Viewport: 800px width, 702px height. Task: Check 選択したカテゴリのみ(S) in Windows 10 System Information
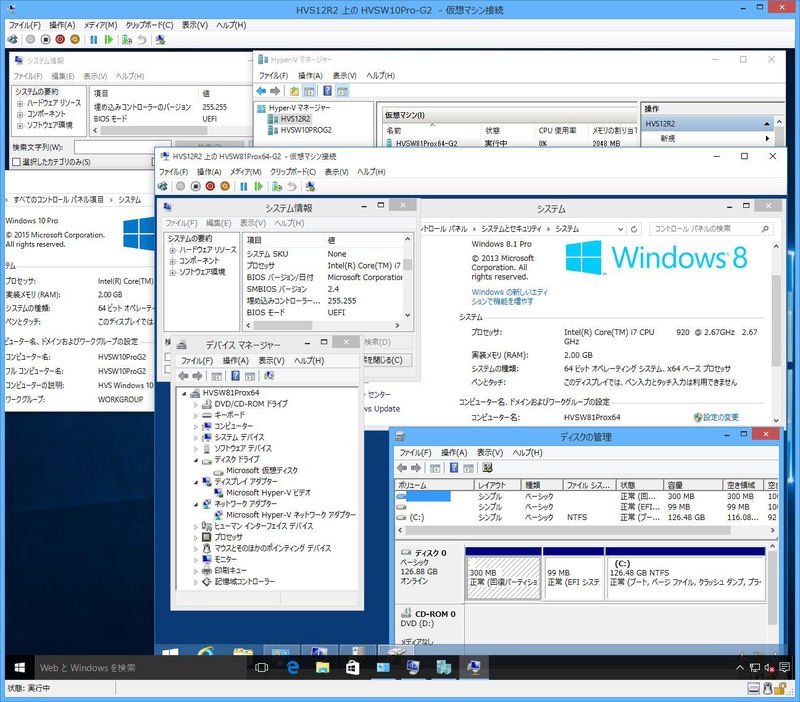tap(16, 162)
